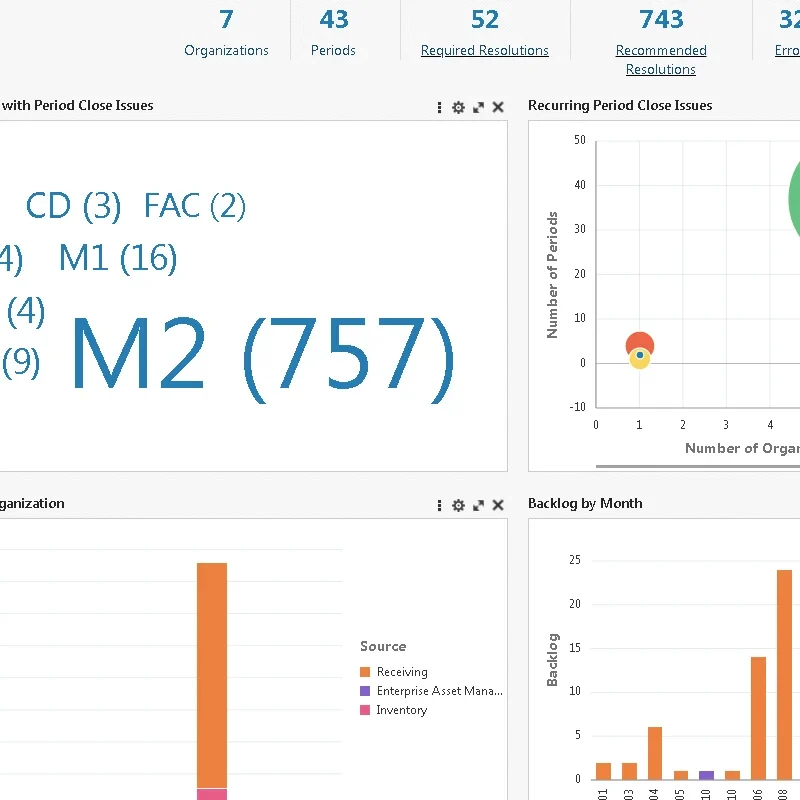The width and height of the screenshot is (800, 800).
Task: Click the tall orange Receiving stacked bar
Action: click(x=212, y=675)
